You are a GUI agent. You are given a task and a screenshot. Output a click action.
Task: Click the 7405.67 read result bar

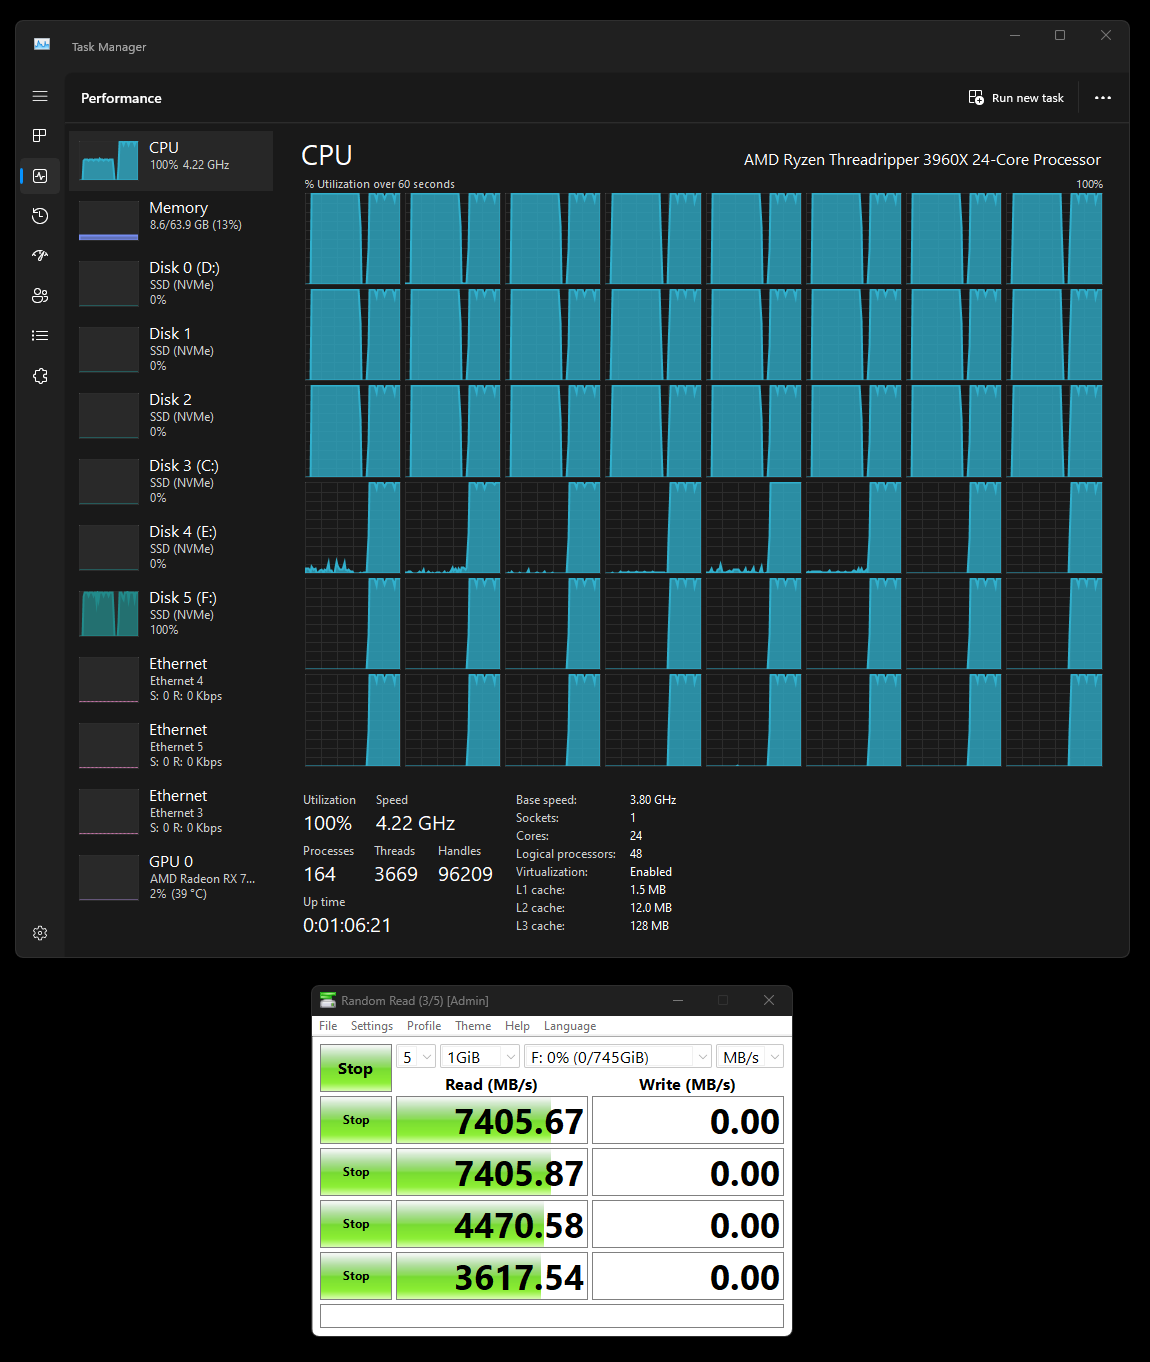pos(492,1120)
